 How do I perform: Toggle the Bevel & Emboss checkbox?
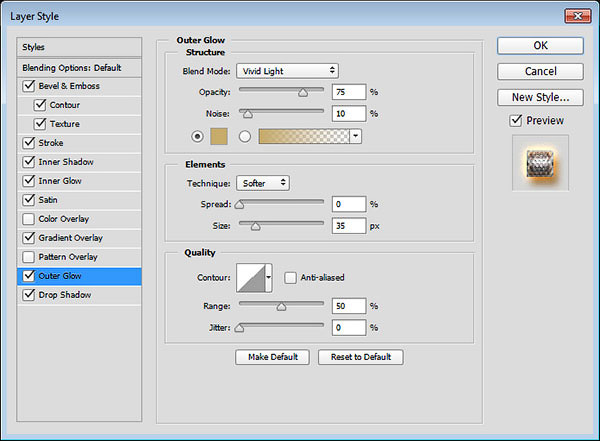click(x=29, y=86)
